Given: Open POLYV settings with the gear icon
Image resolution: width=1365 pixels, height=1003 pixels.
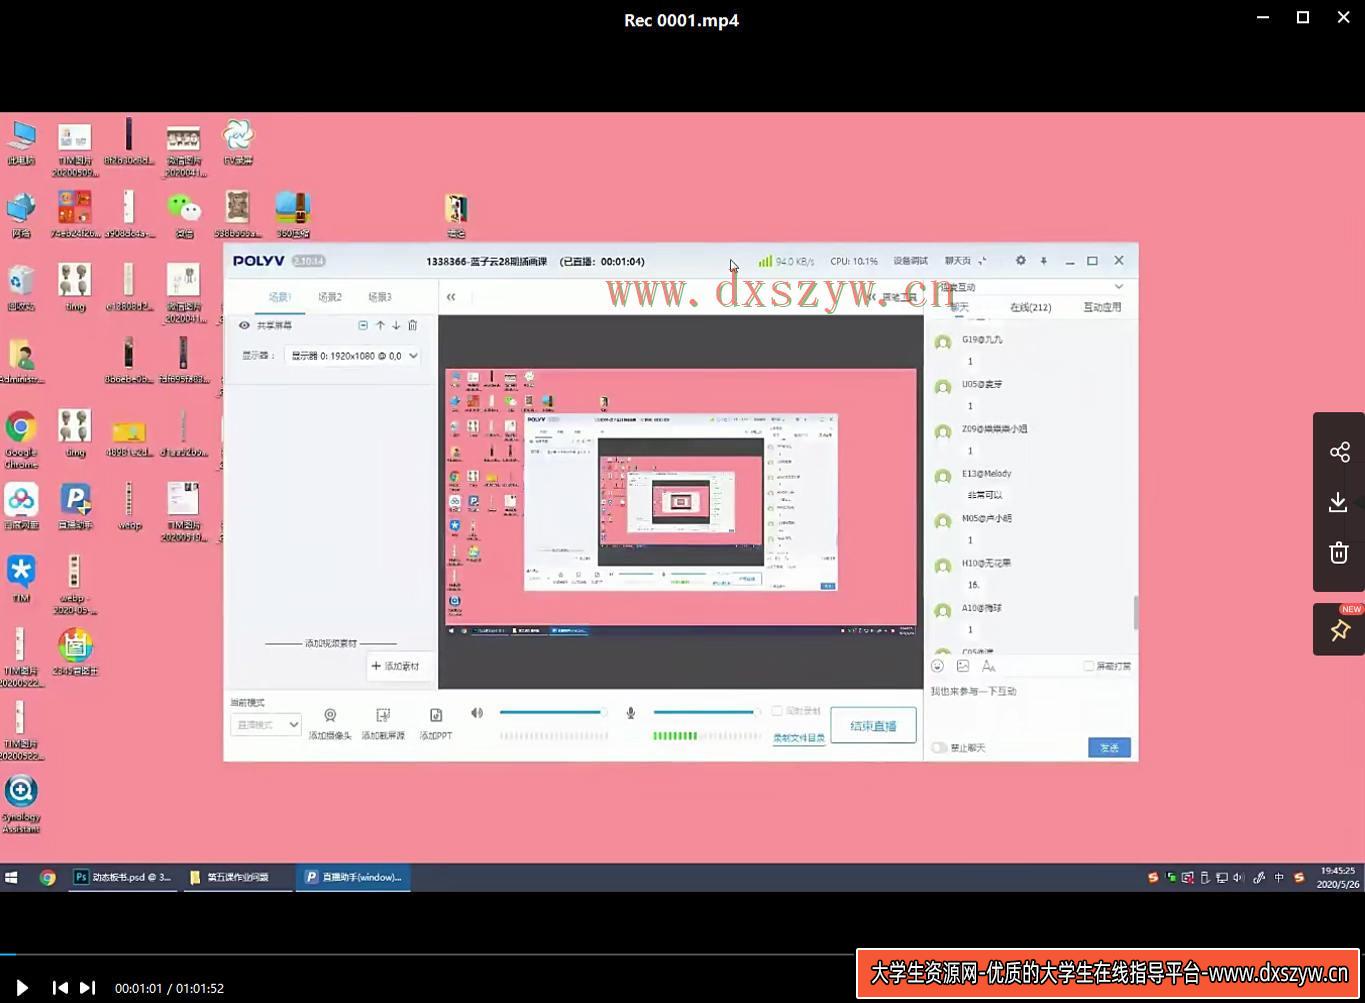Looking at the screenshot, I should pyautogui.click(x=1020, y=261).
